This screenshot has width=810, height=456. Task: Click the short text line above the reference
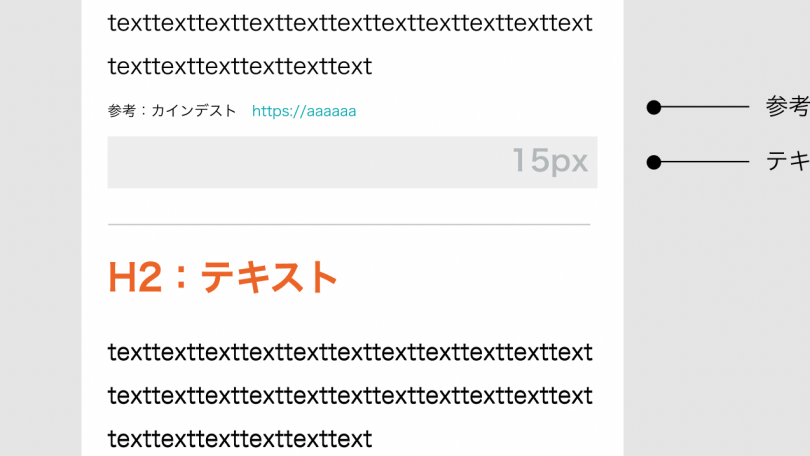tap(240, 67)
